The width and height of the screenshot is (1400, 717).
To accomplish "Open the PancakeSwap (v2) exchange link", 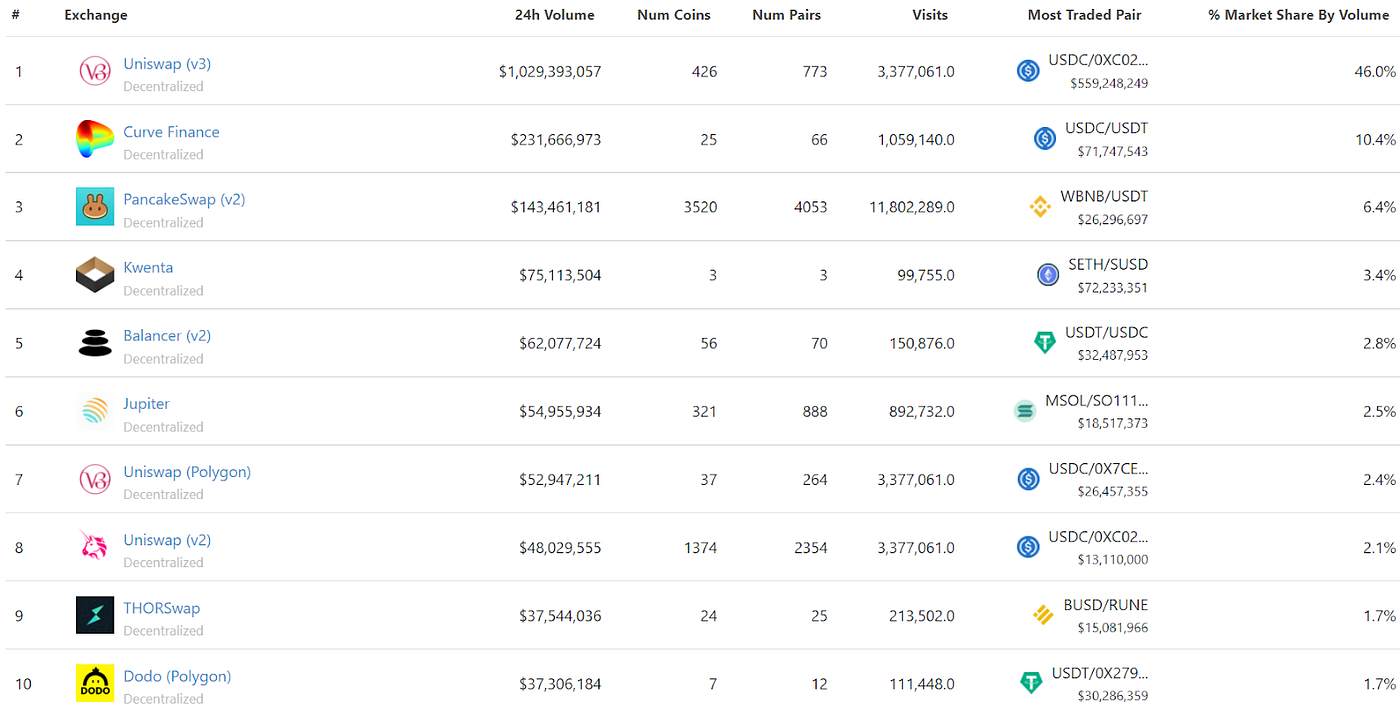I will (184, 200).
